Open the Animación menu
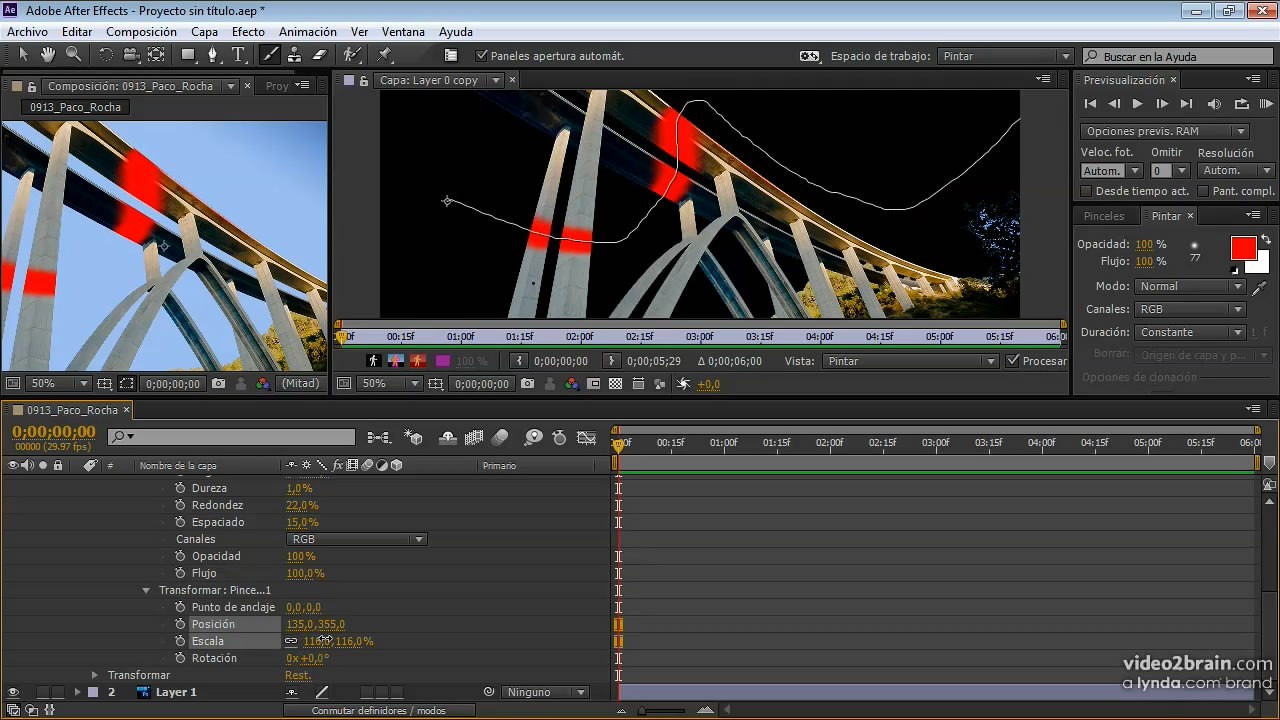 tap(307, 32)
